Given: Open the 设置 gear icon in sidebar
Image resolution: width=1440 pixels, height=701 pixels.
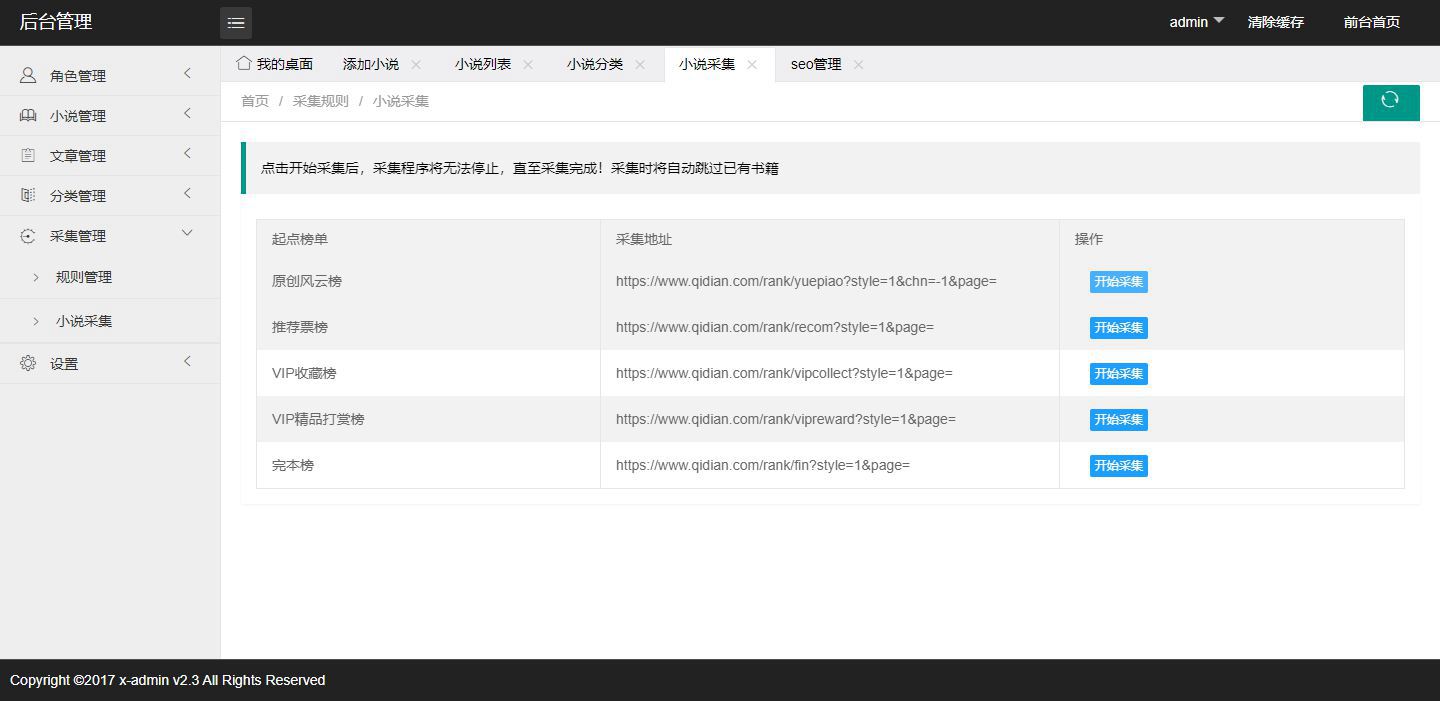Looking at the screenshot, I should (27, 363).
